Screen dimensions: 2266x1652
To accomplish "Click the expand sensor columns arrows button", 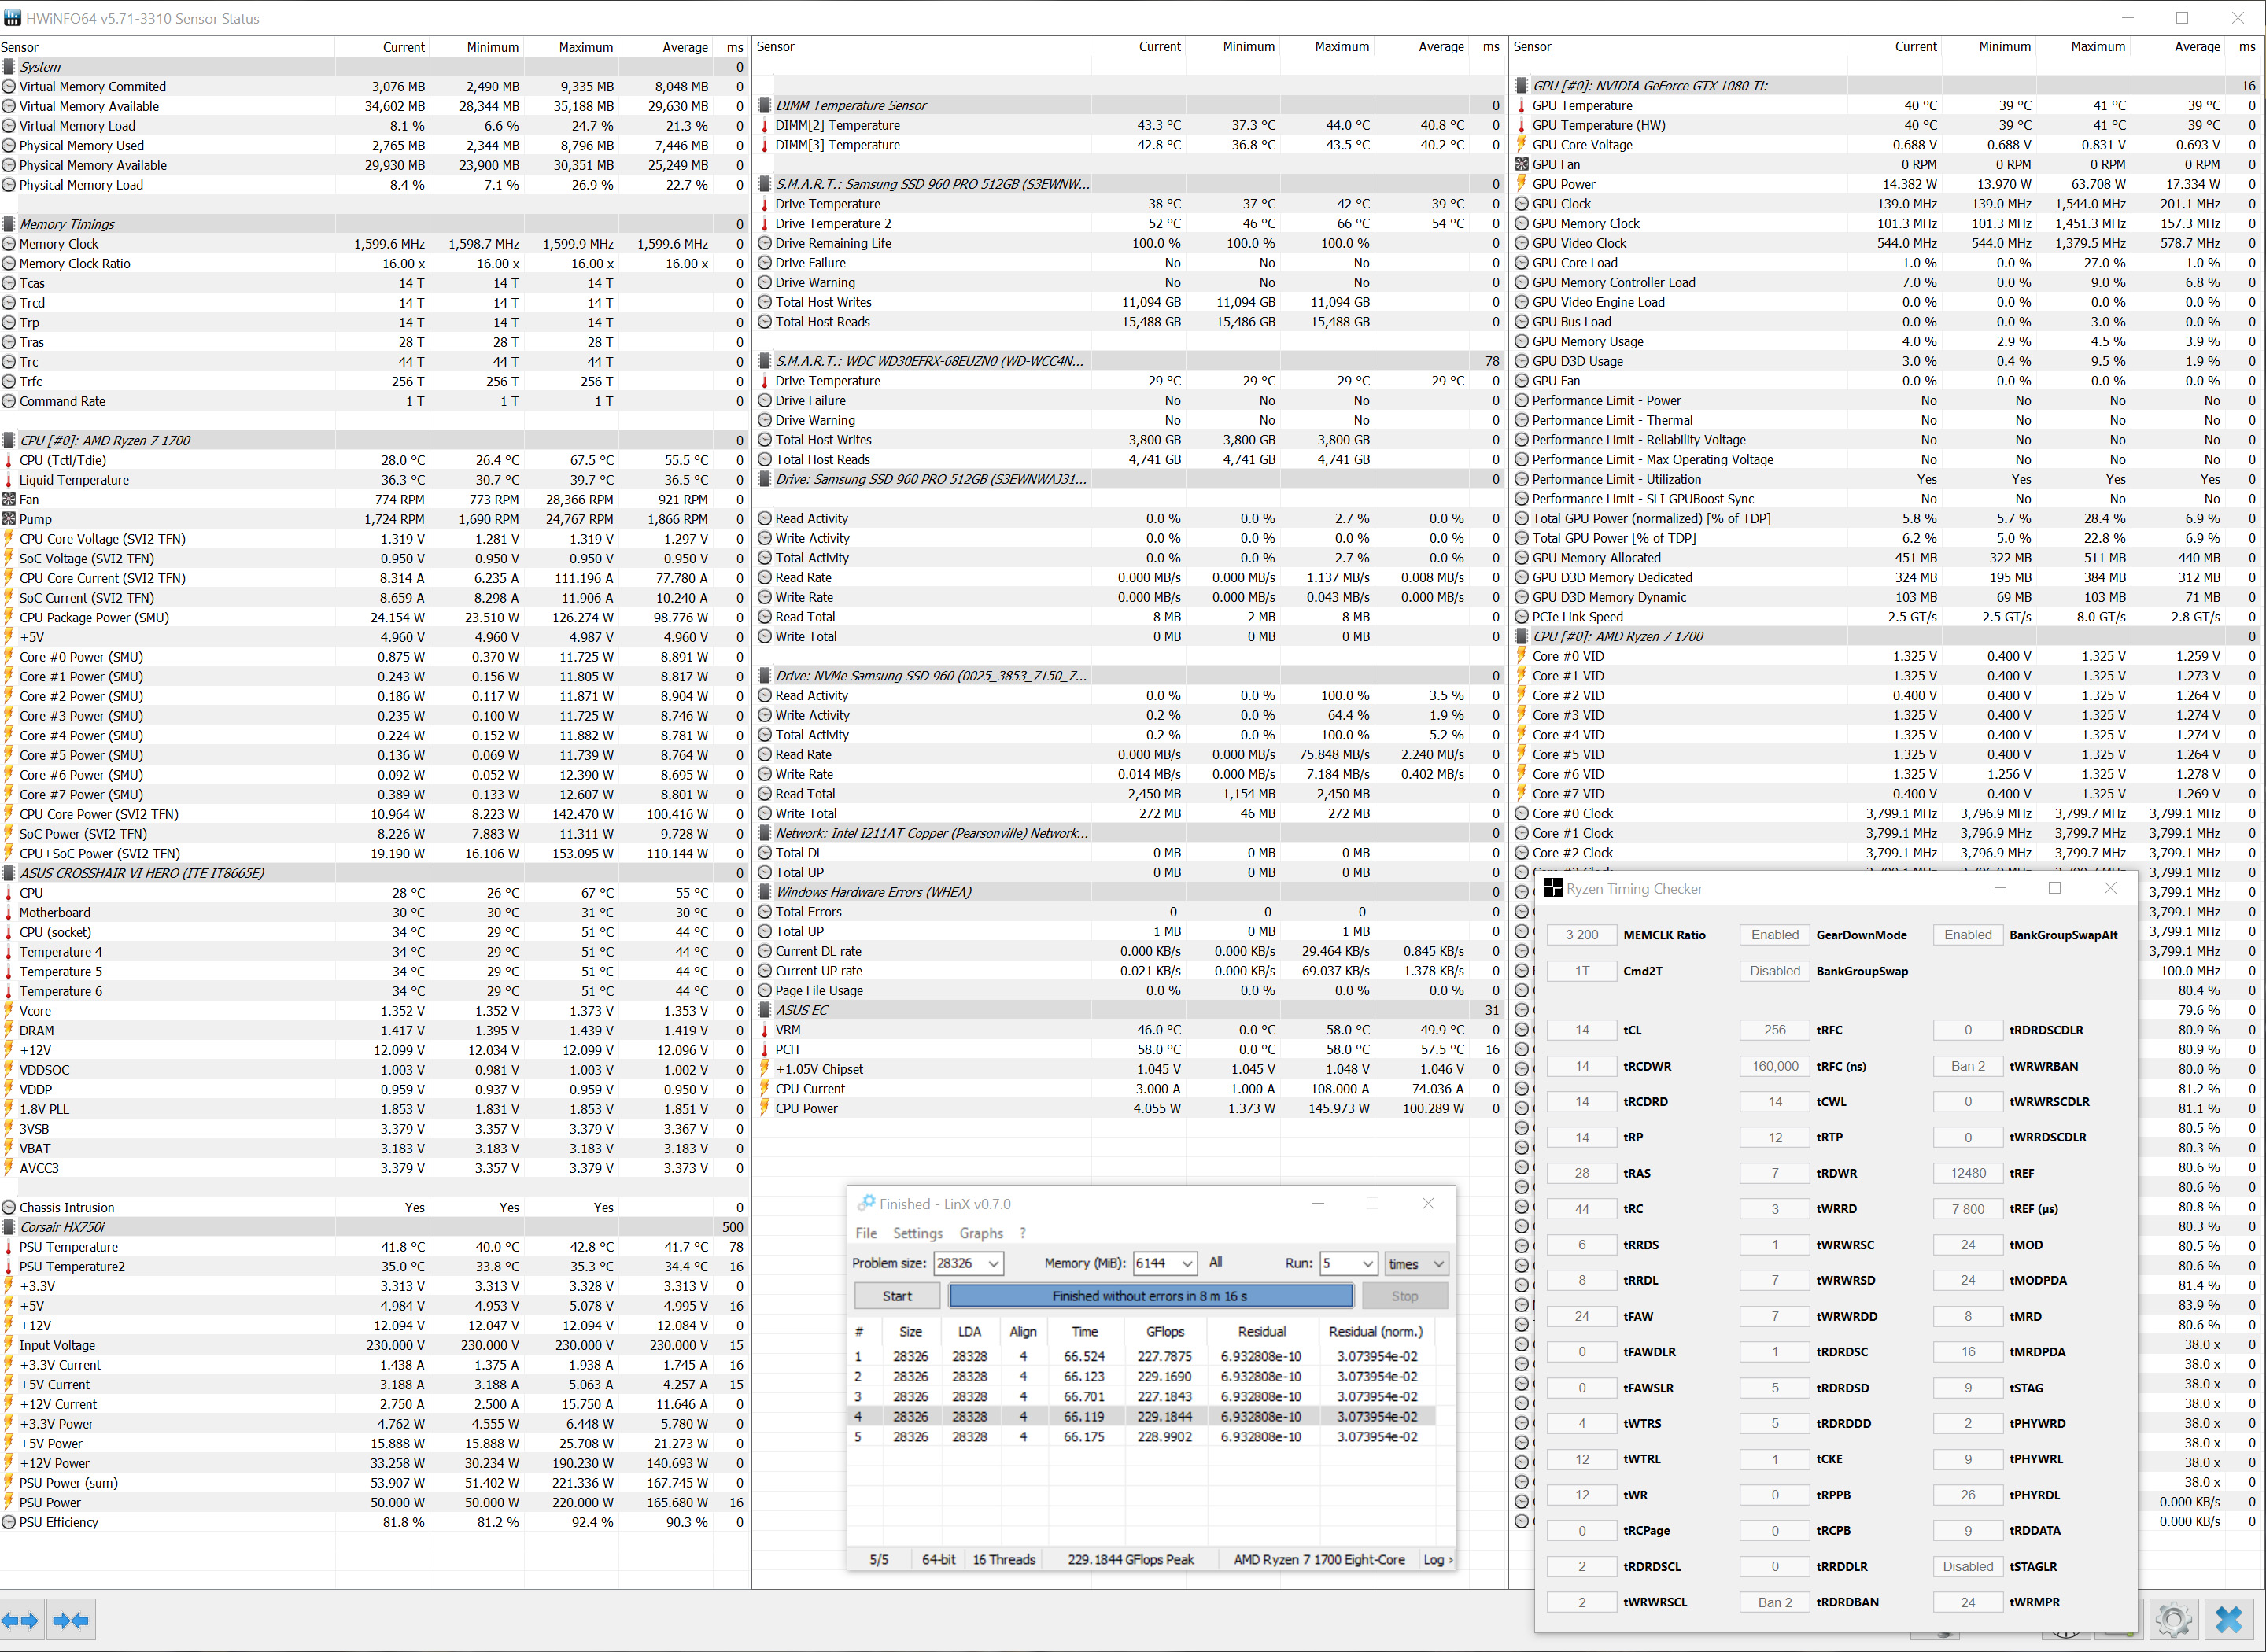I will point(20,1620).
